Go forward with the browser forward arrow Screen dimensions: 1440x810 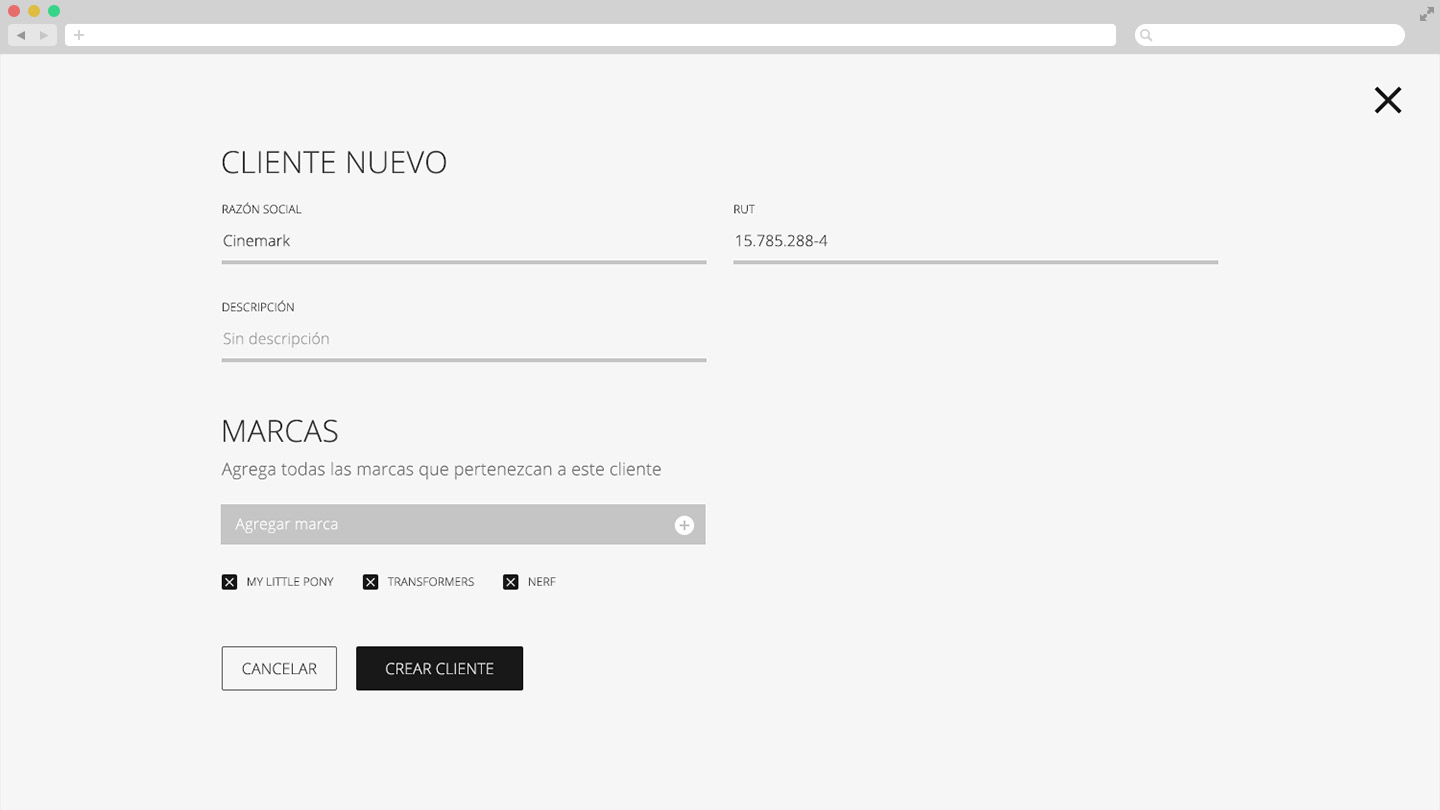[x=44, y=35]
